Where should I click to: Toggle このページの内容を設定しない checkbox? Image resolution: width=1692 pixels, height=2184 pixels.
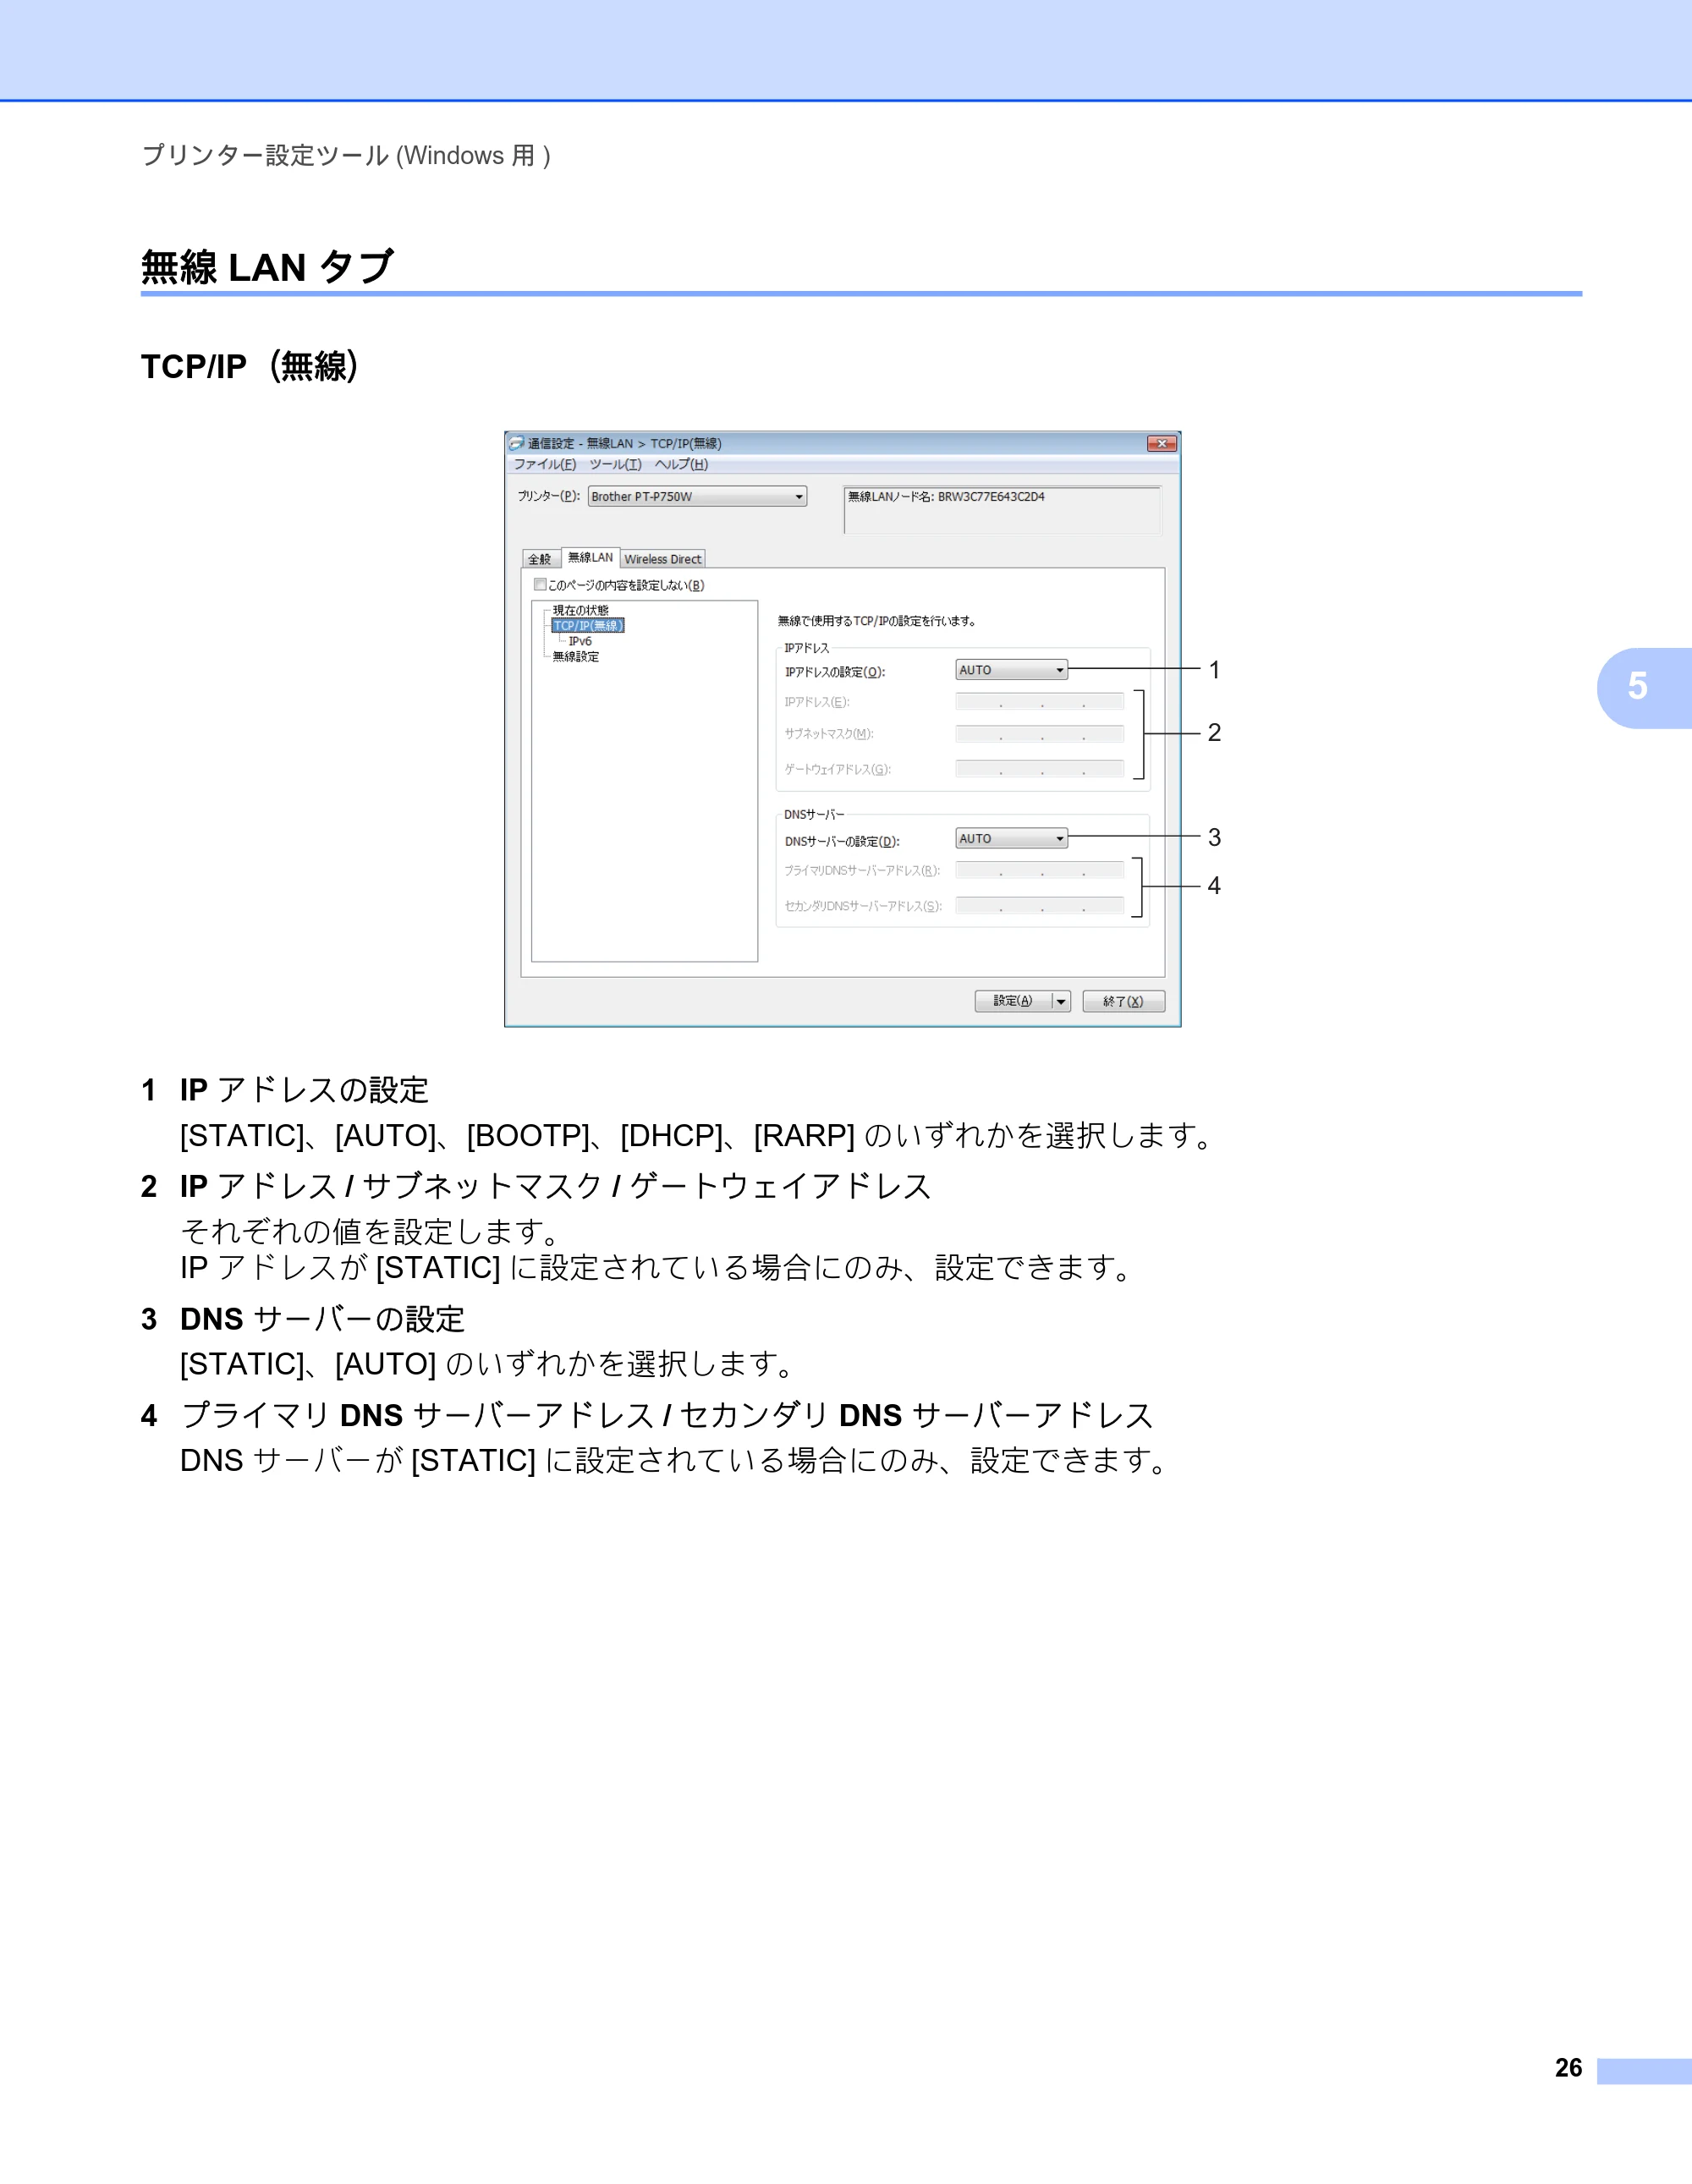point(540,585)
